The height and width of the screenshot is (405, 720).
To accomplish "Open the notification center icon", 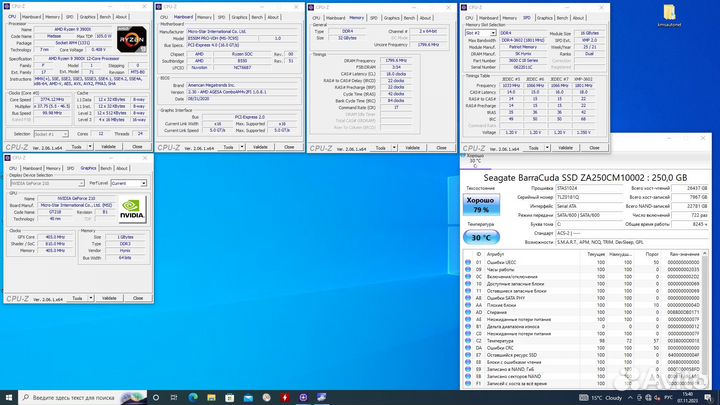I will [709, 398].
